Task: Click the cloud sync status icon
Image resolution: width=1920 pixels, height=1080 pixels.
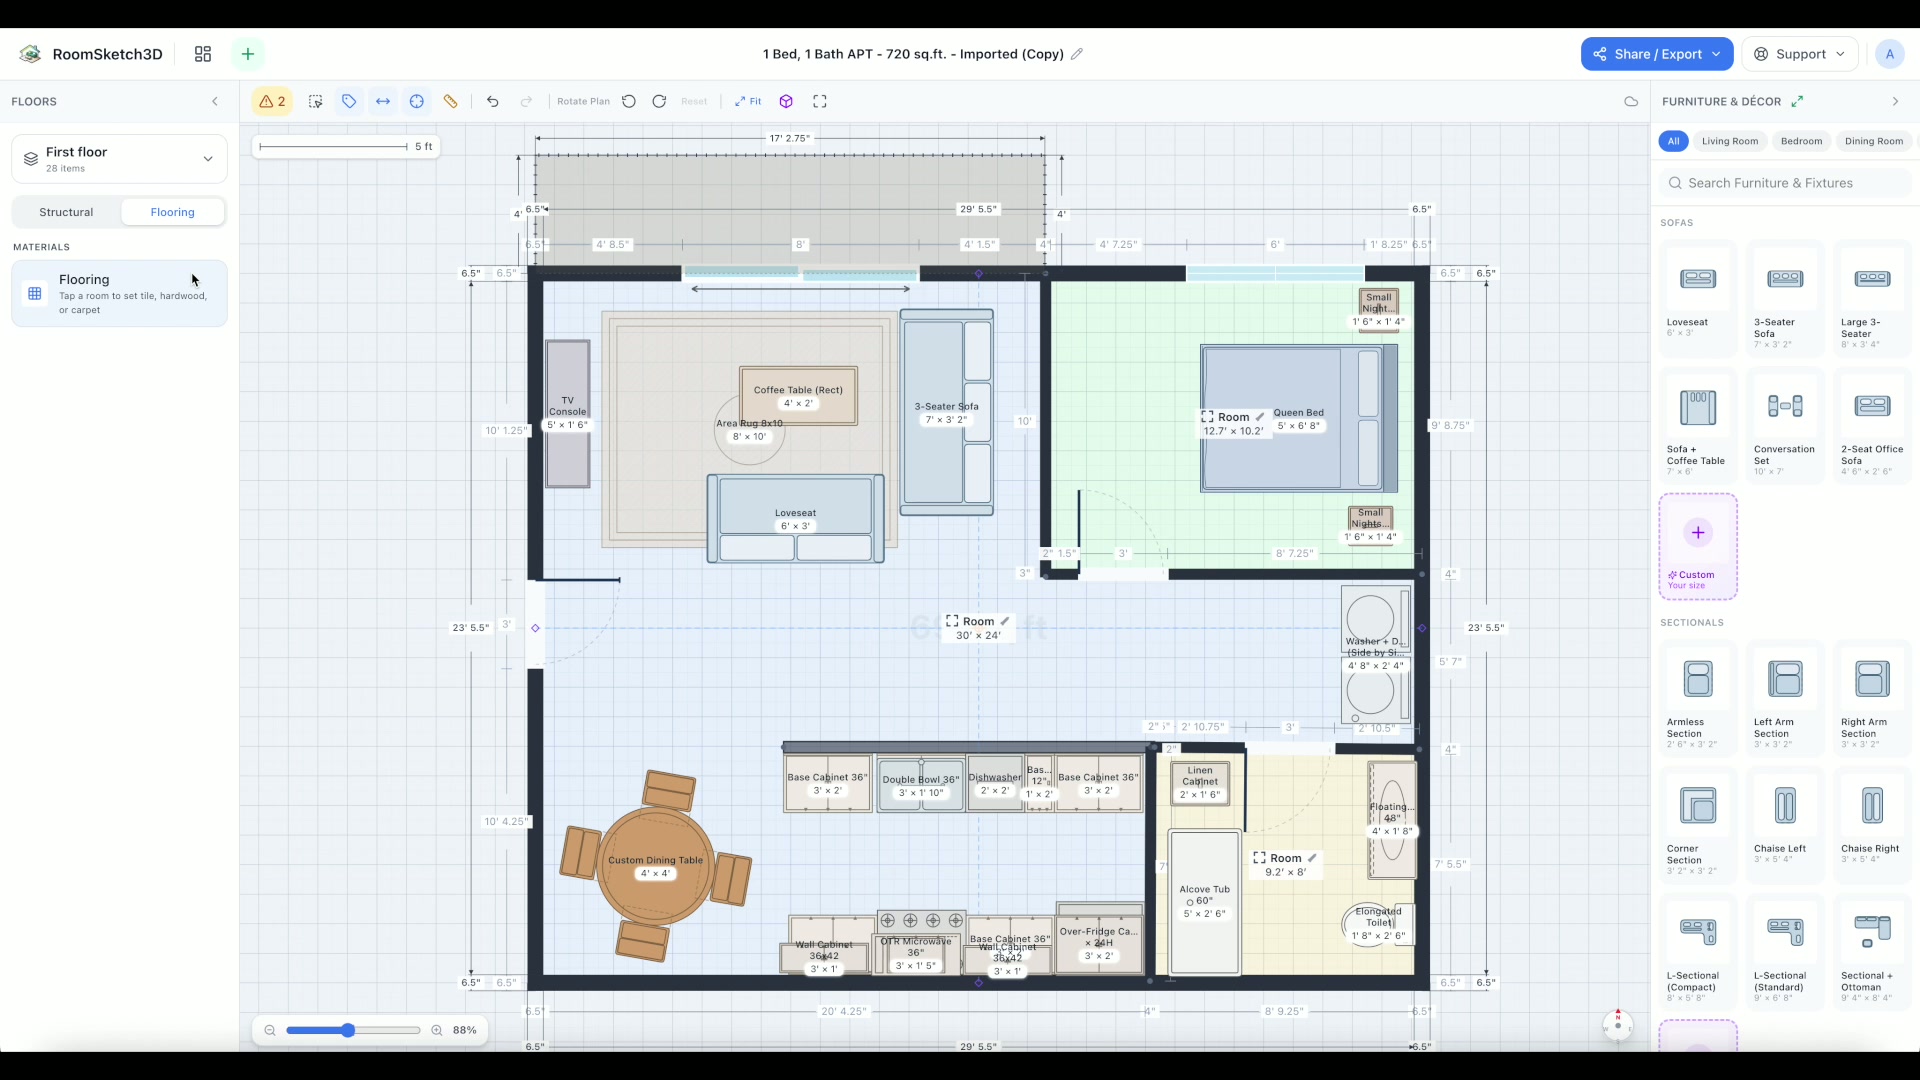Action: [1631, 101]
